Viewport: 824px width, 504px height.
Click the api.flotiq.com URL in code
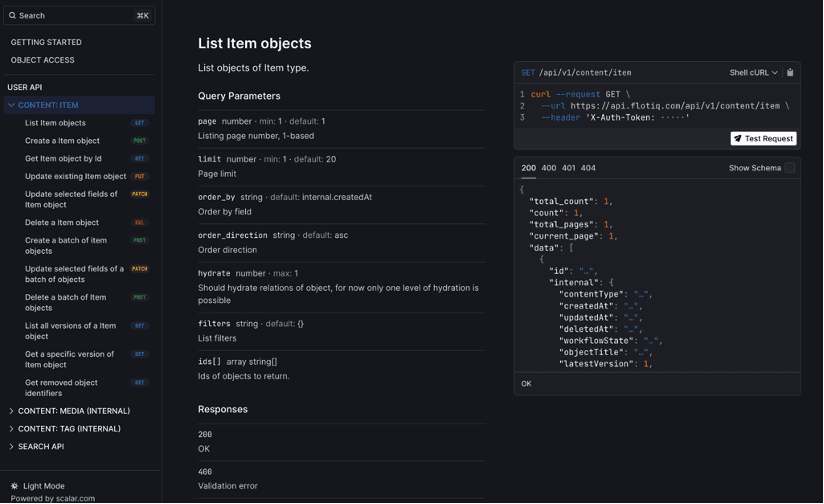[675, 106]
